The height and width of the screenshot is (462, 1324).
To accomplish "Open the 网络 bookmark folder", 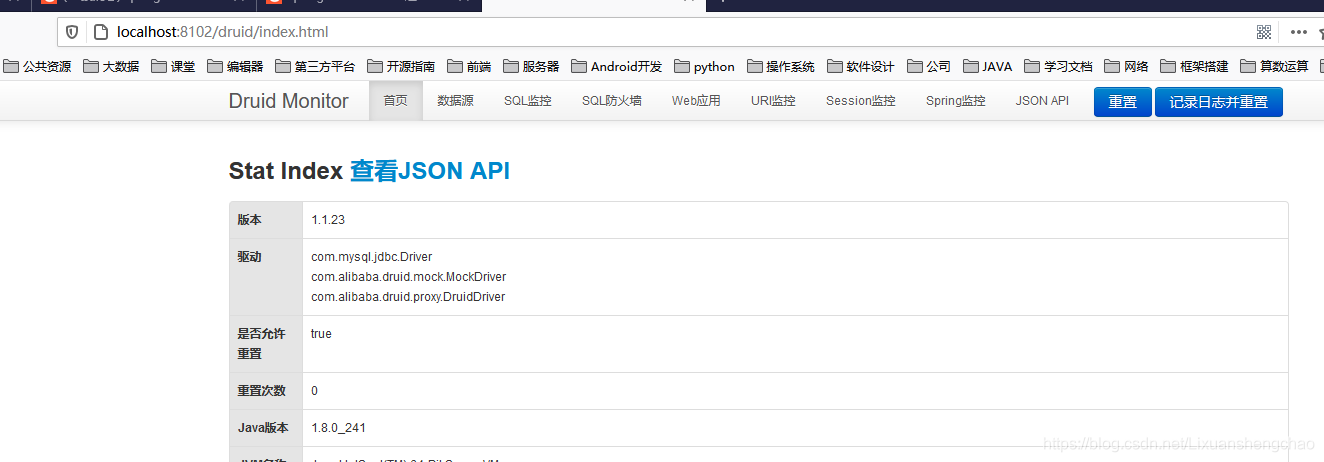I will tap(1126, 67).
